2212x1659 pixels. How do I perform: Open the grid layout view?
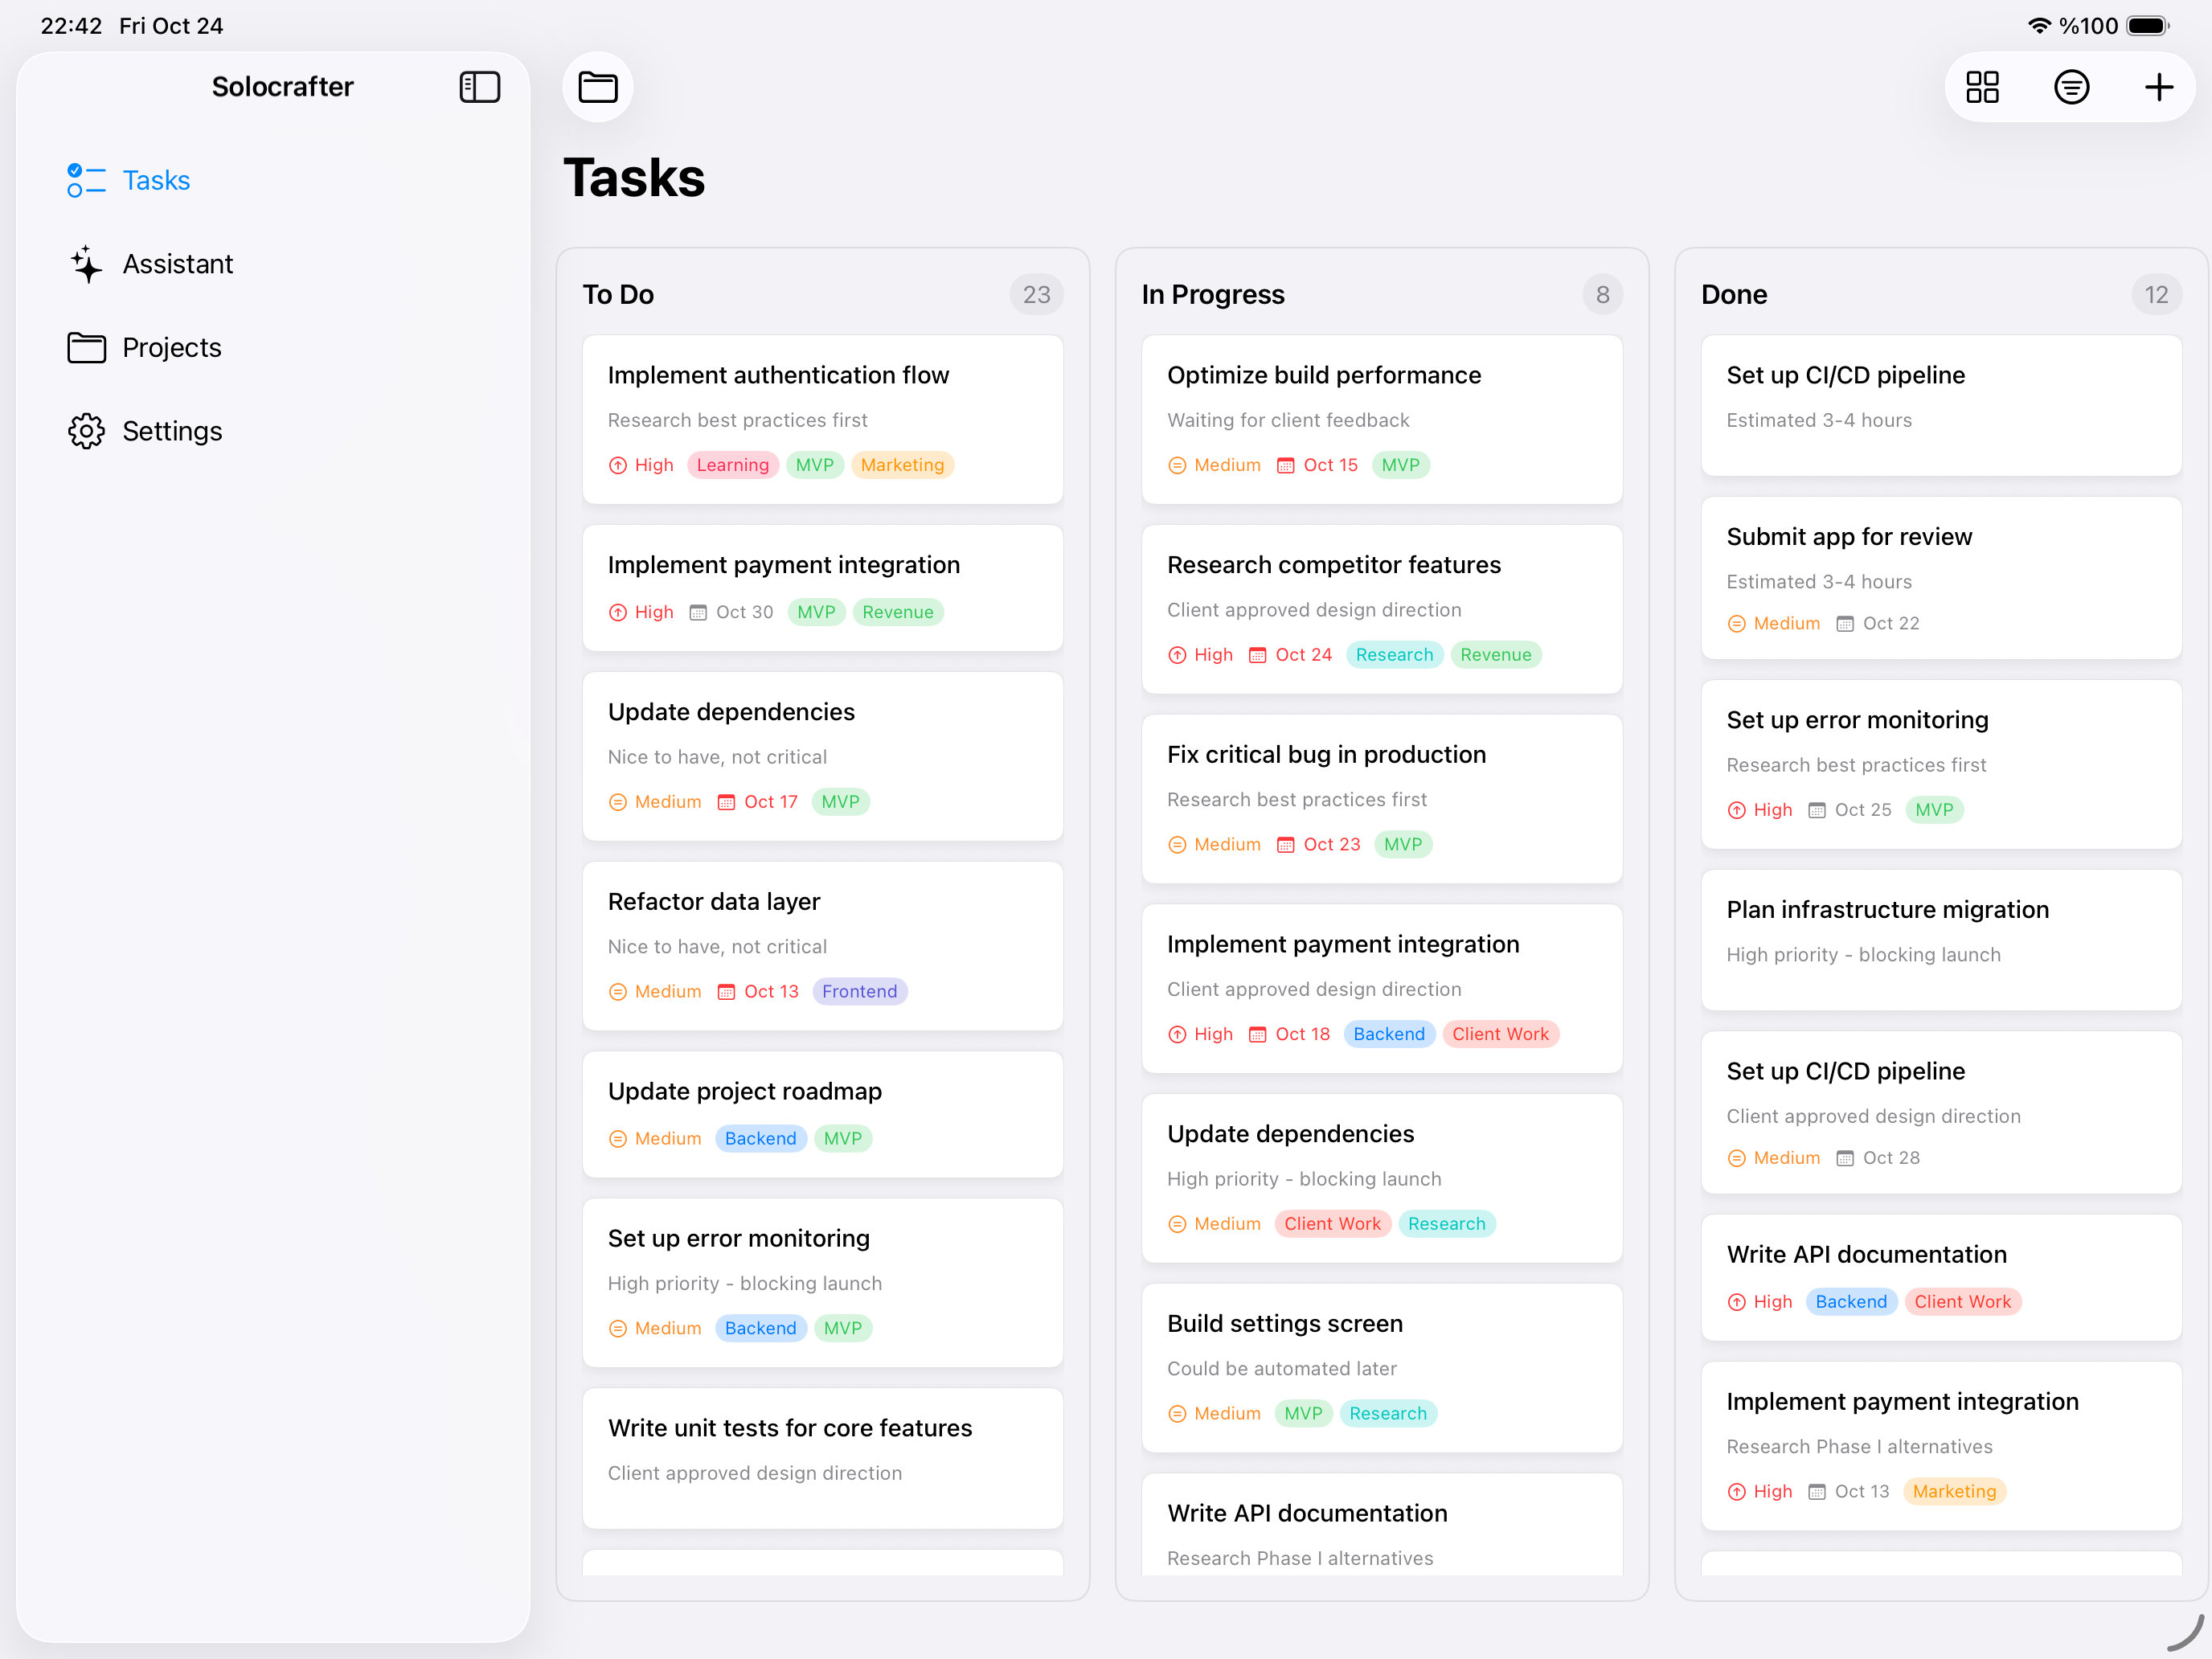[x=1983, y=87]
